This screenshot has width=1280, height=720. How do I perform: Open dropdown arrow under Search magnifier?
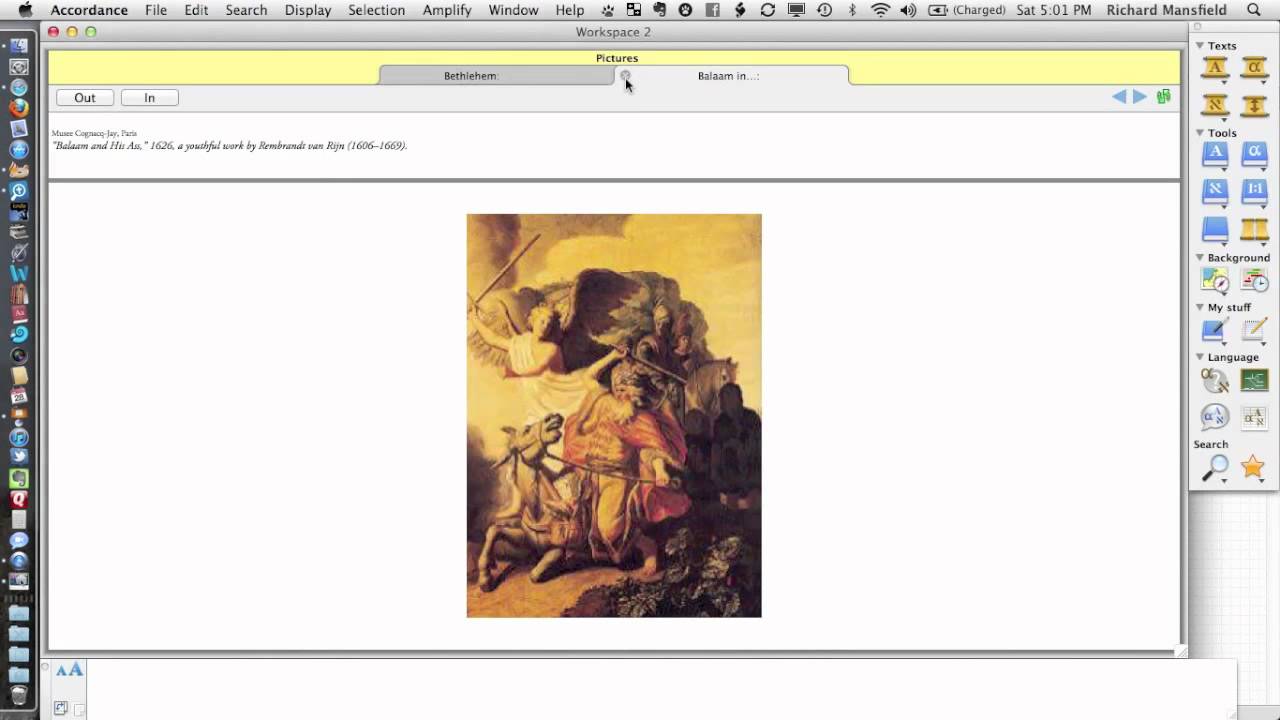pyautogui.click(x=1224, y=482)
